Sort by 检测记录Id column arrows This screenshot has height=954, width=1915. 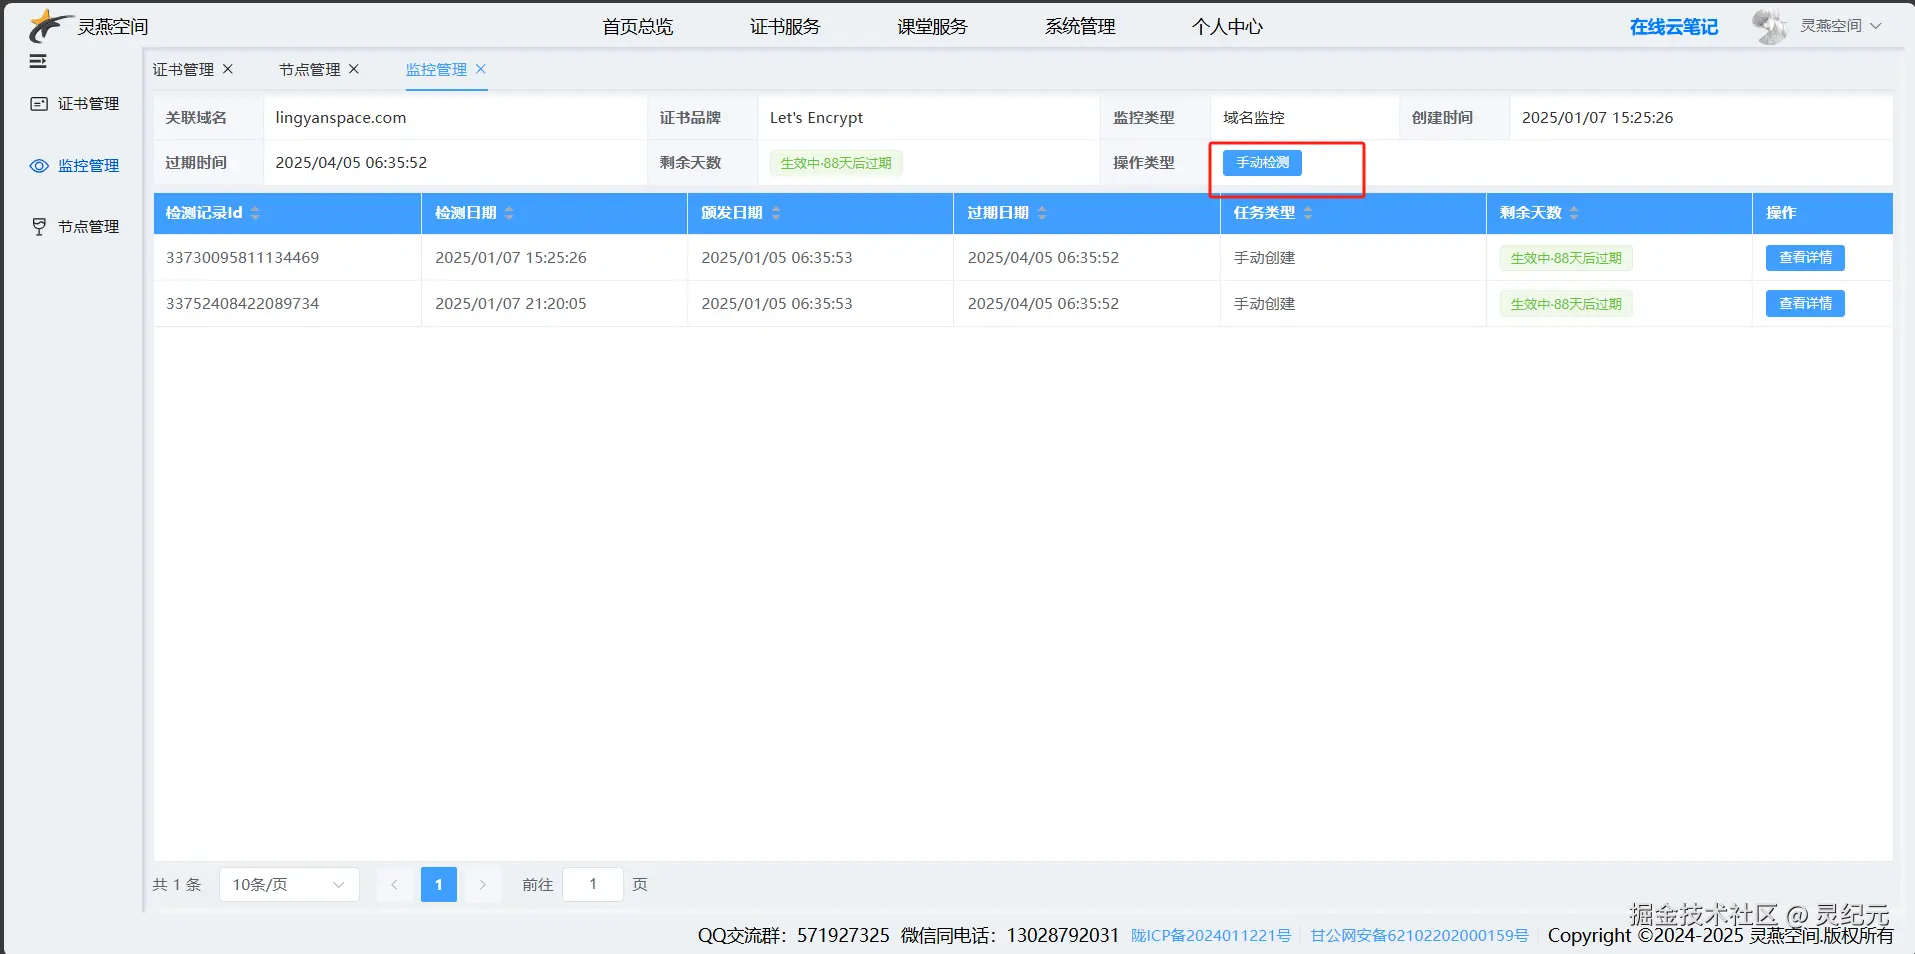255,213
